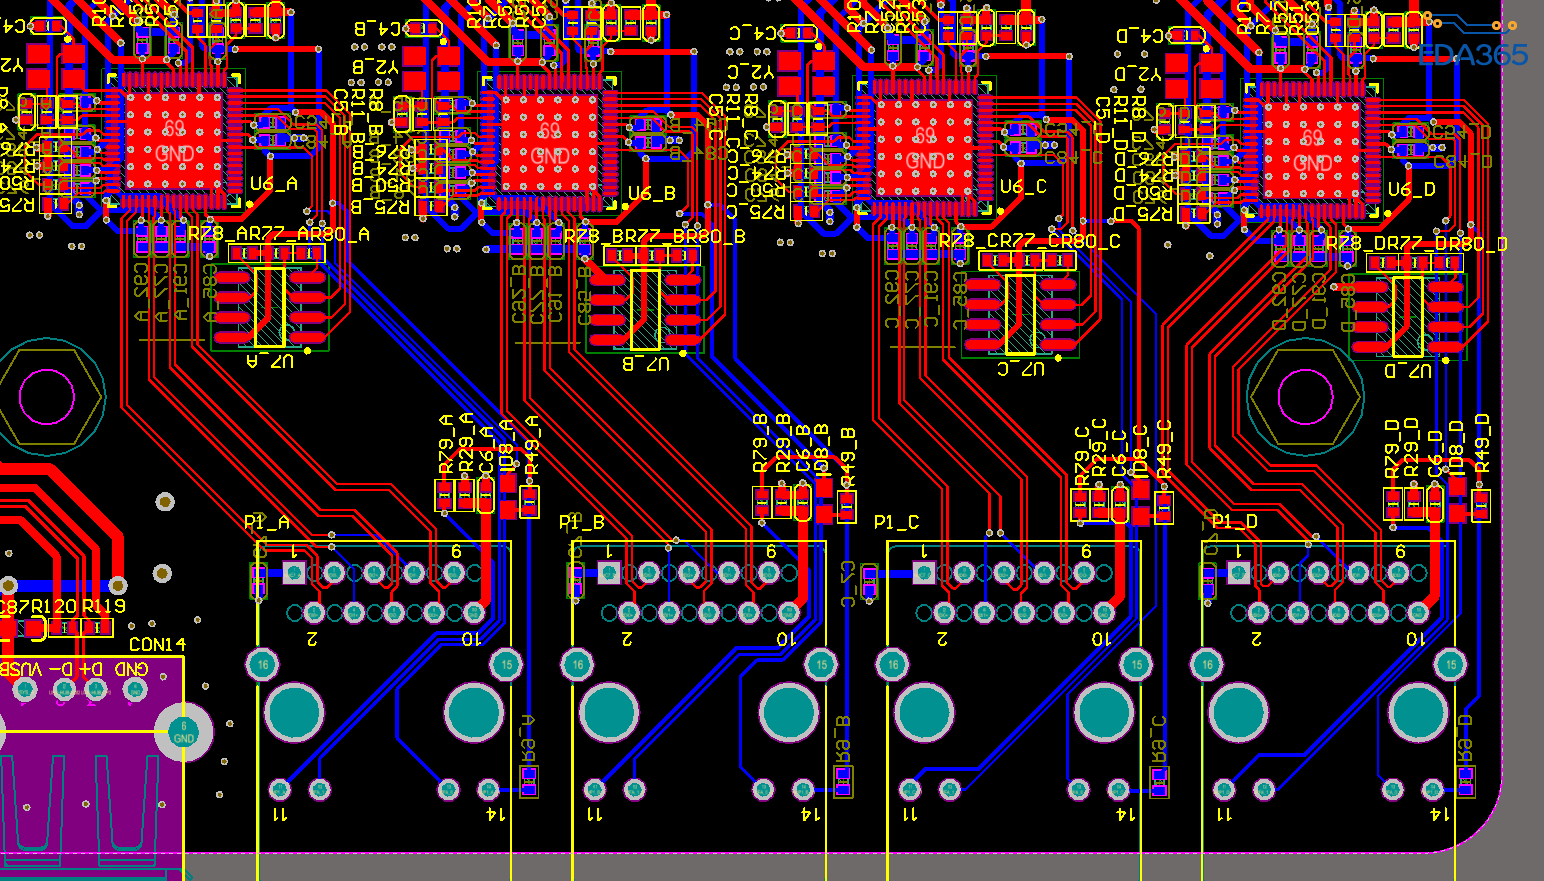This screenshot has width=1544, height=881.
Task: Pick the U6_C designator label
Action: click(x=1024, y=187)
